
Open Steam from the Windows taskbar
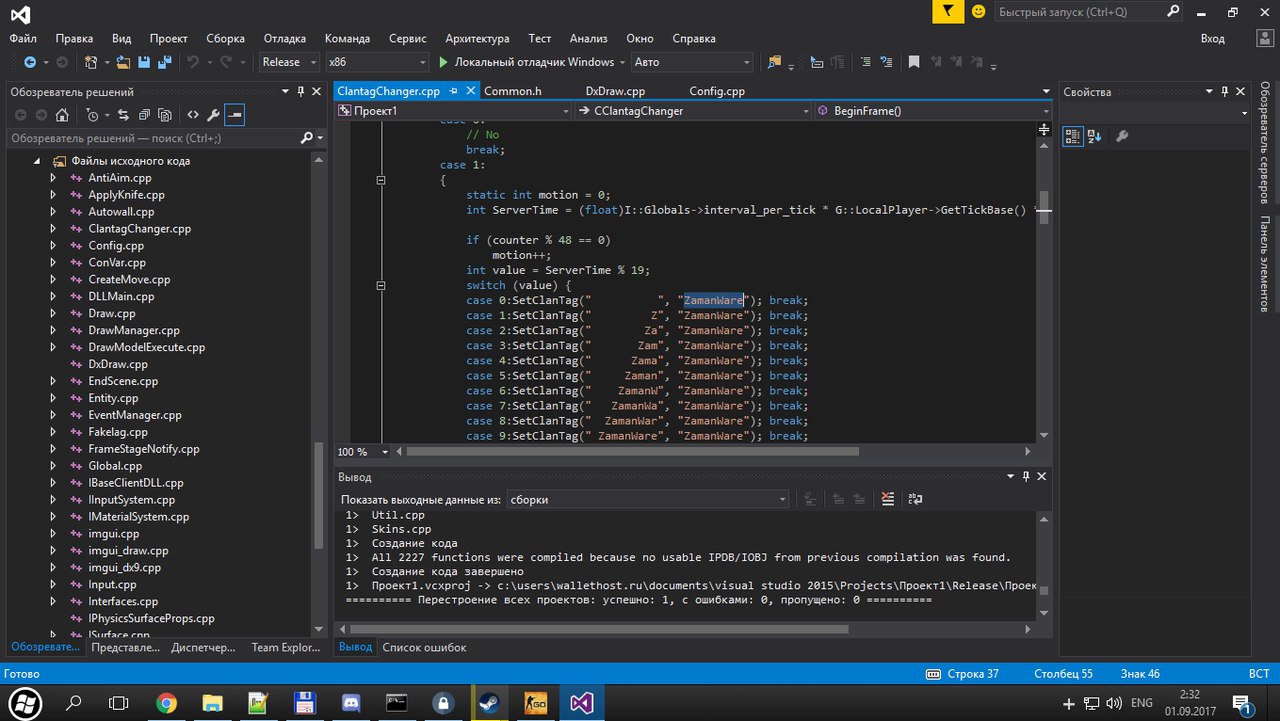tap(489, 702)
